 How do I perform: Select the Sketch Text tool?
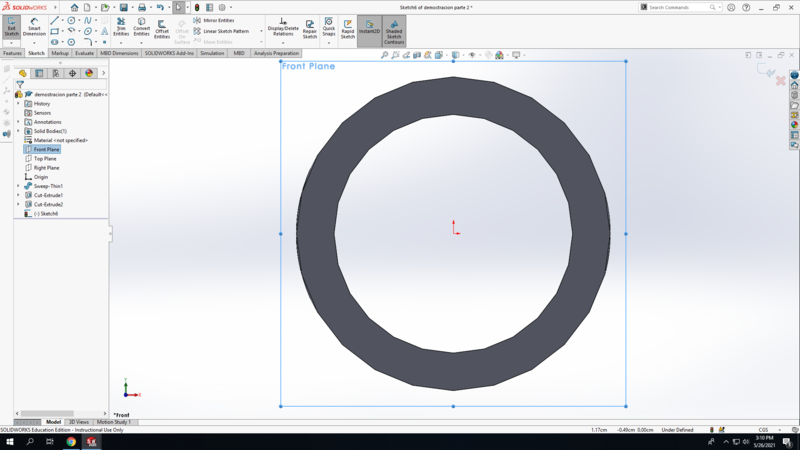(105, 32)
